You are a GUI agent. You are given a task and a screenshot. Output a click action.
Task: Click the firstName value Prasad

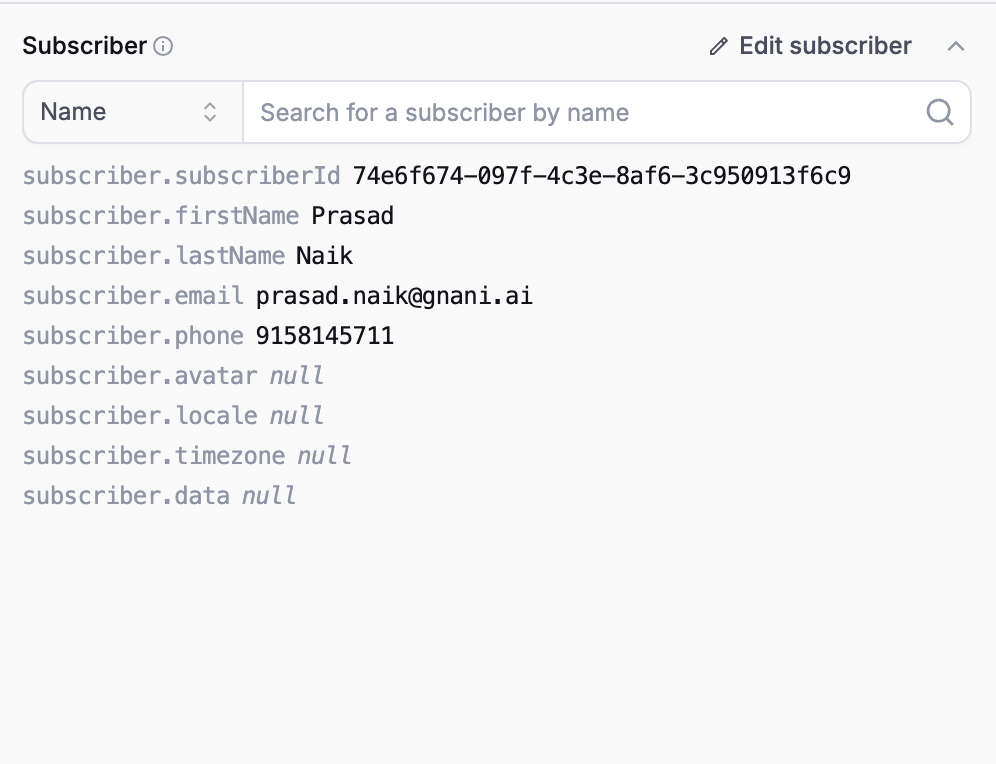(x=353, y=216)
